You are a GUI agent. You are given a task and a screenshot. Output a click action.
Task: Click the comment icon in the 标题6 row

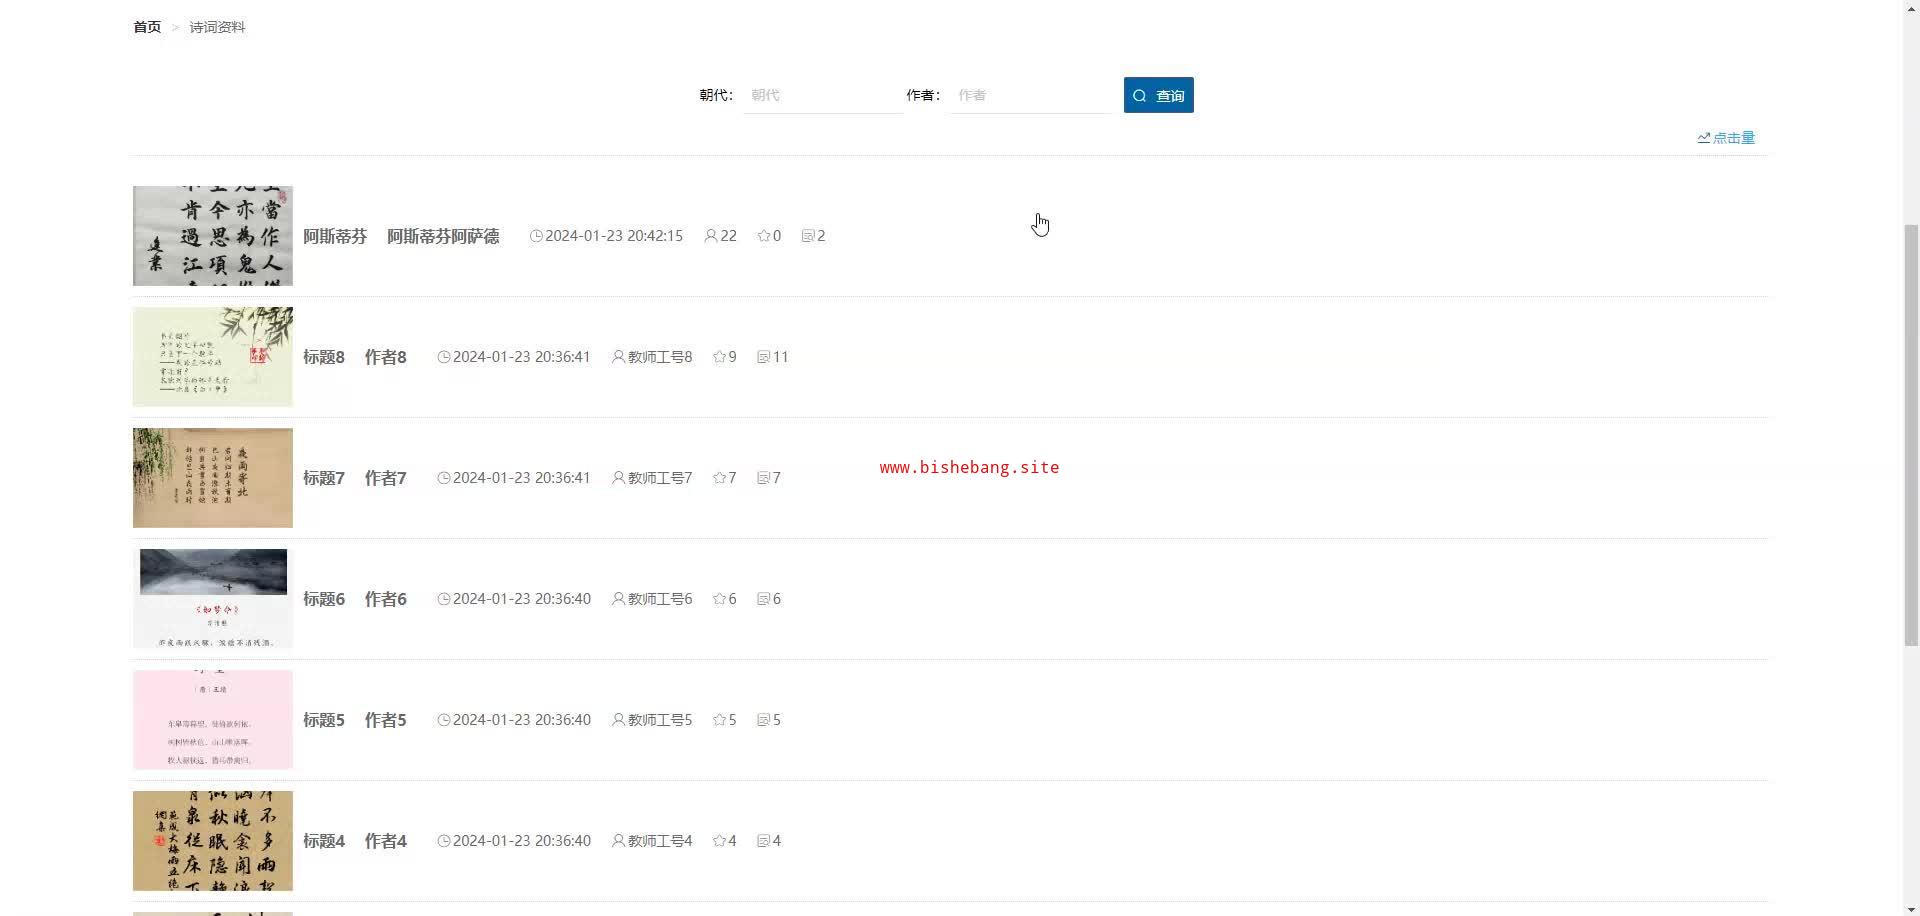[764, 599]
